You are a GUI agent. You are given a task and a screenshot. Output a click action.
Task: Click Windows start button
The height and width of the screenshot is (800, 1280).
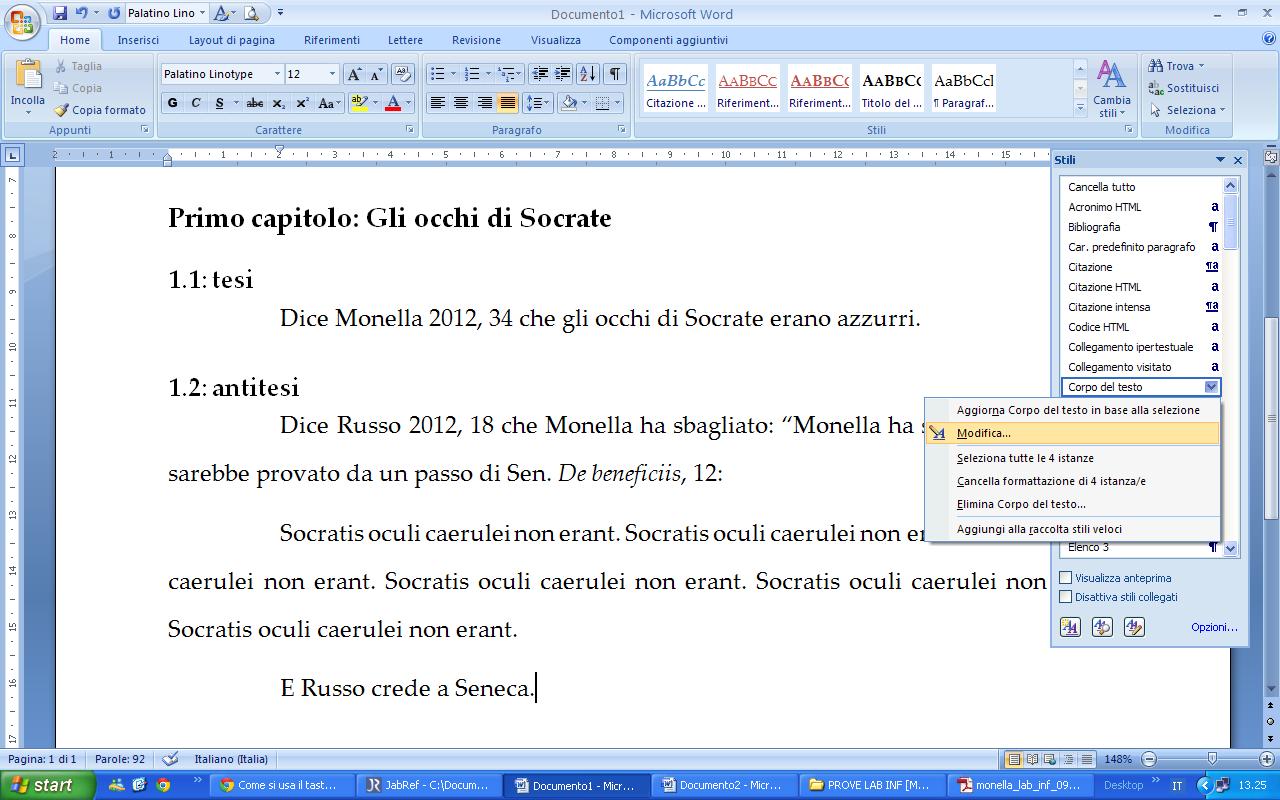tap(48, 785)
